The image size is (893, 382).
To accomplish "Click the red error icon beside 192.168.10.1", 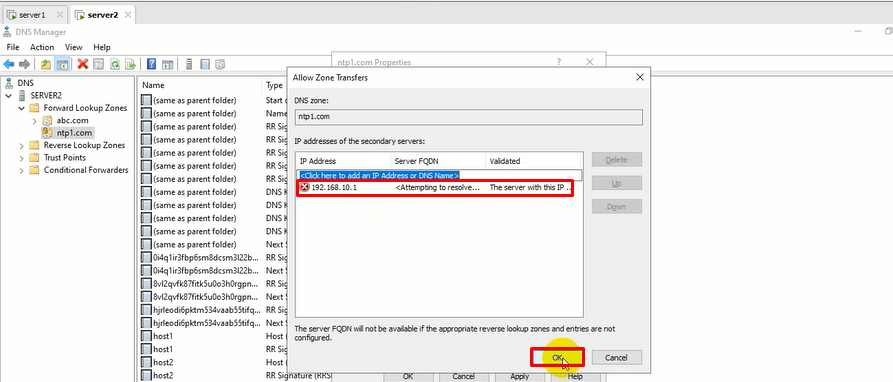I will point(305,187).
